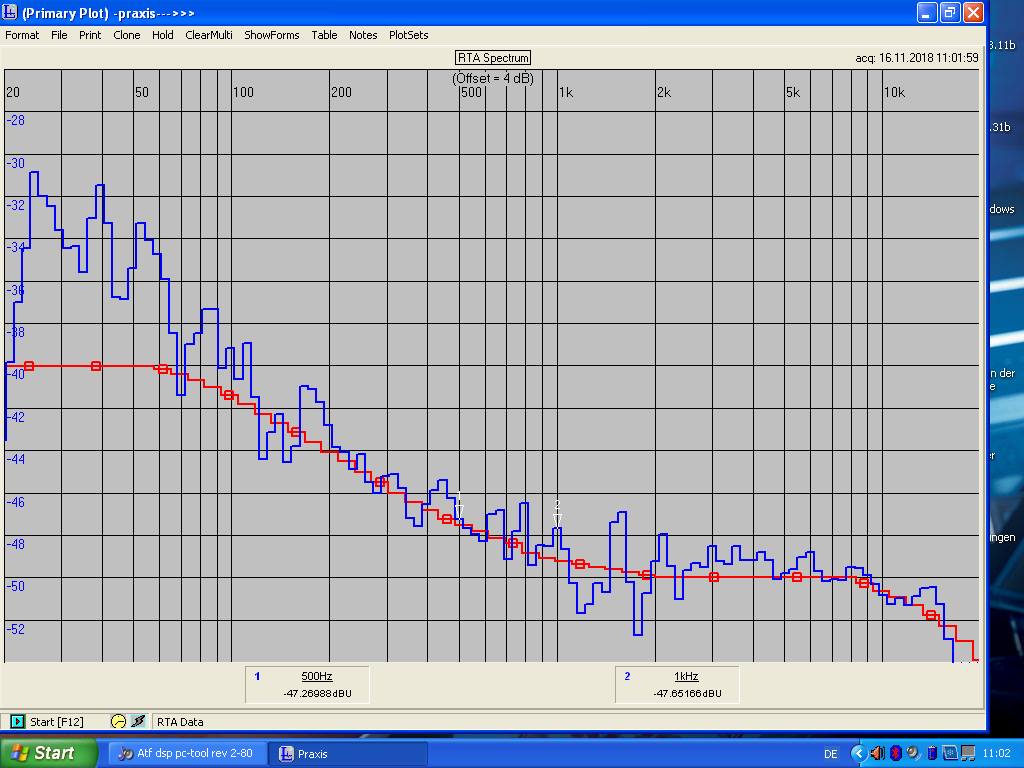Open the Bluetooth tray icon
The height and width of the screenshot is (768, 1024).
896,753
